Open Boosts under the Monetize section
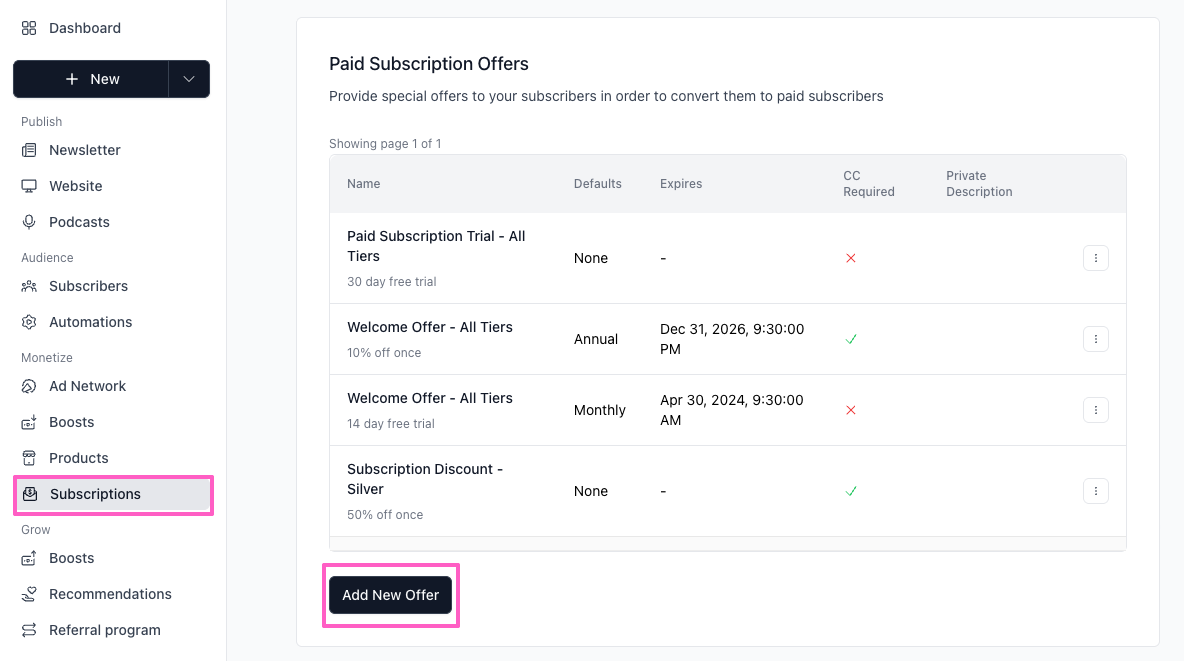1184x661 pixels. coord(71,422)
